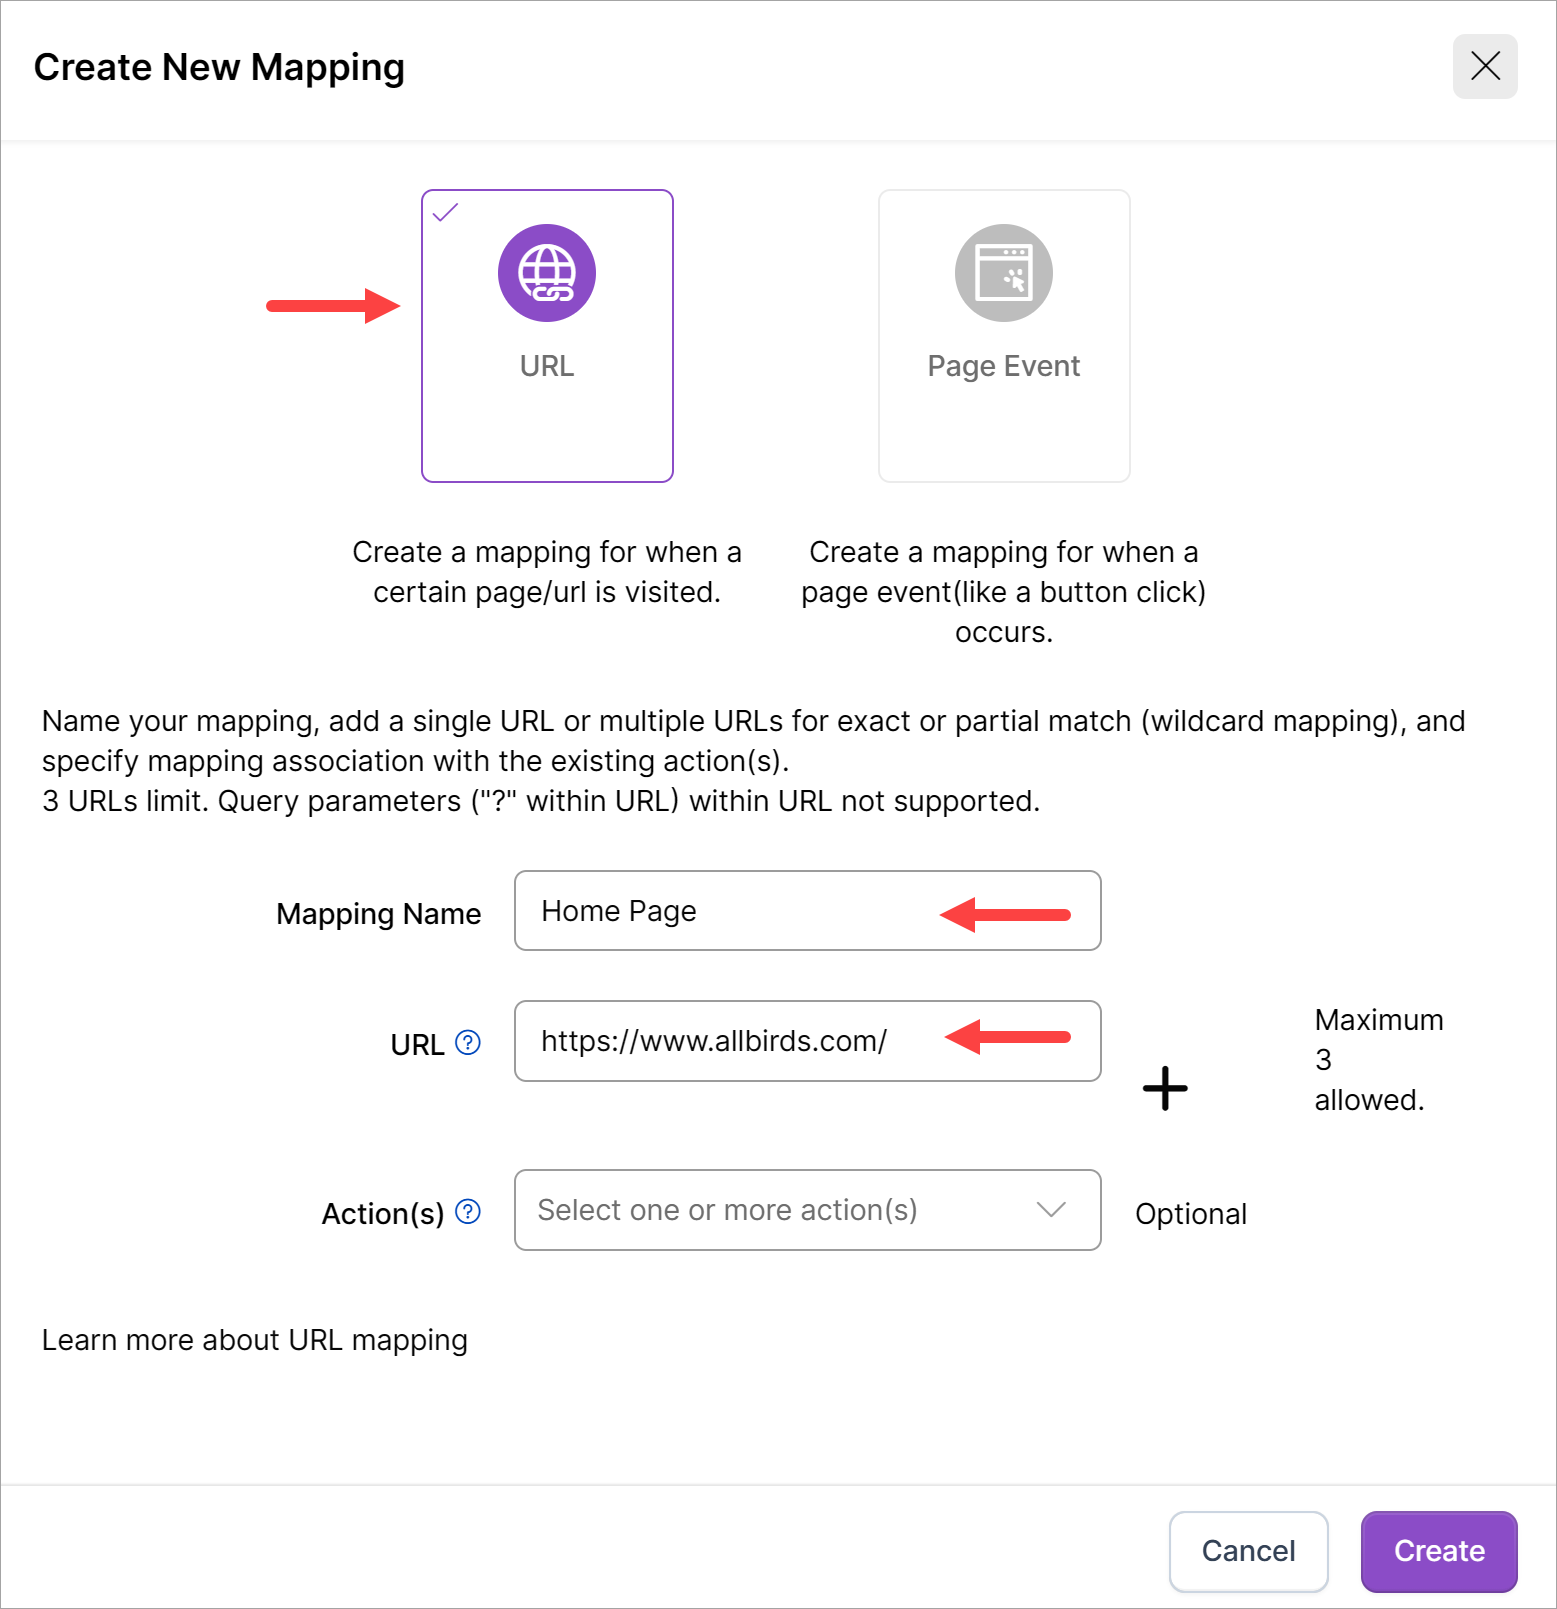
Task: Open the help icon beside the URL label
Action: 468,1043
